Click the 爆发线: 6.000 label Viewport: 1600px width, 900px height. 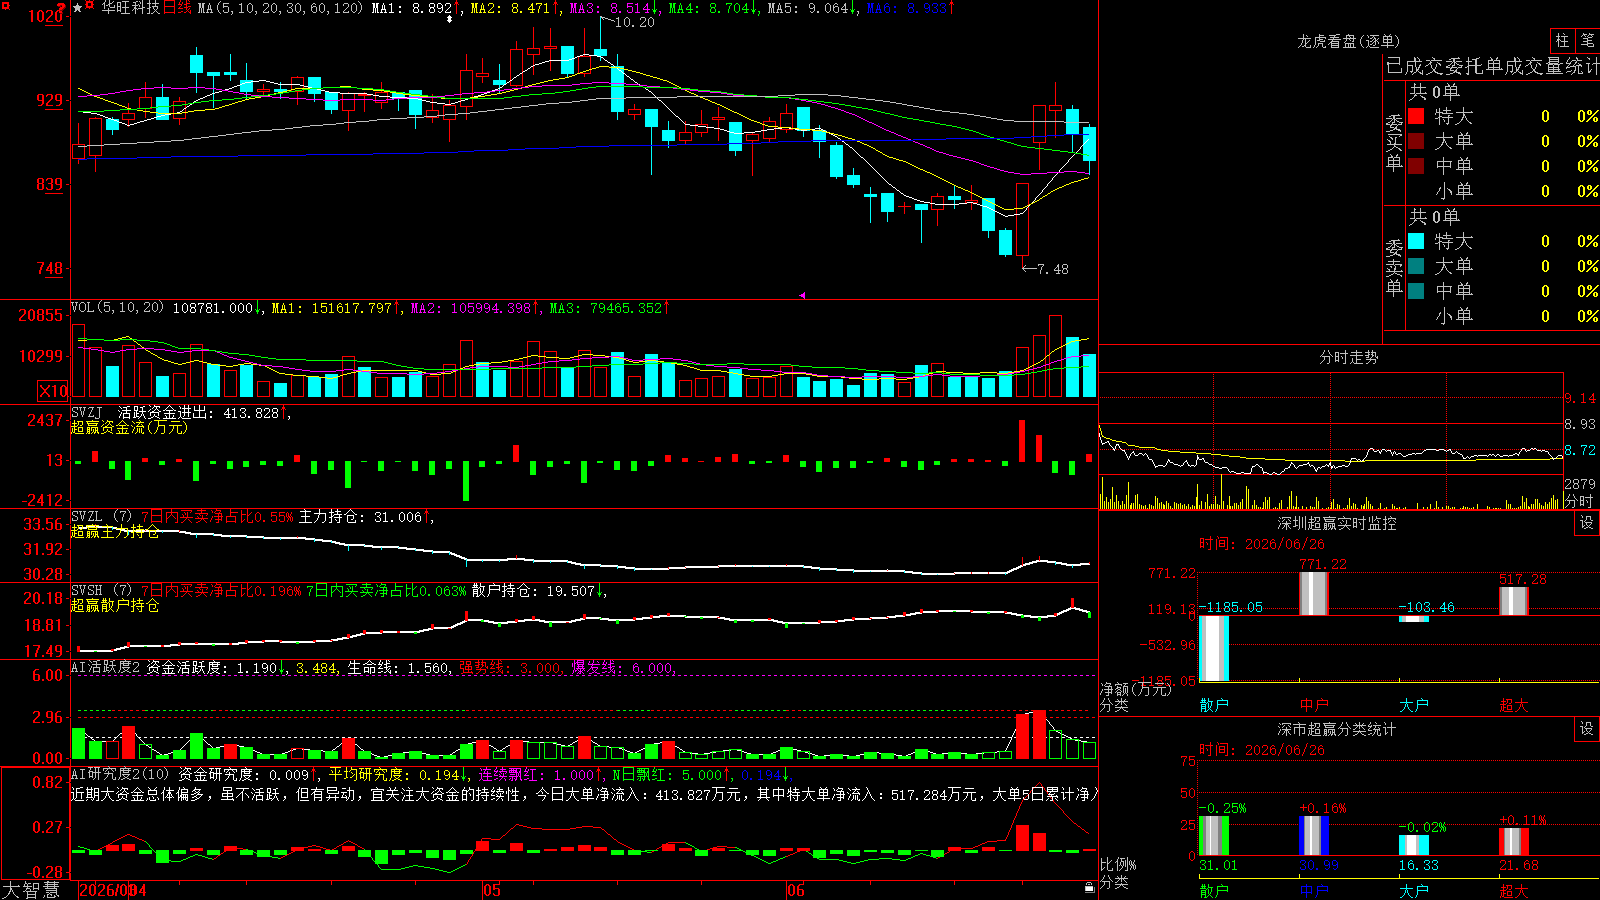pos(623,668)
